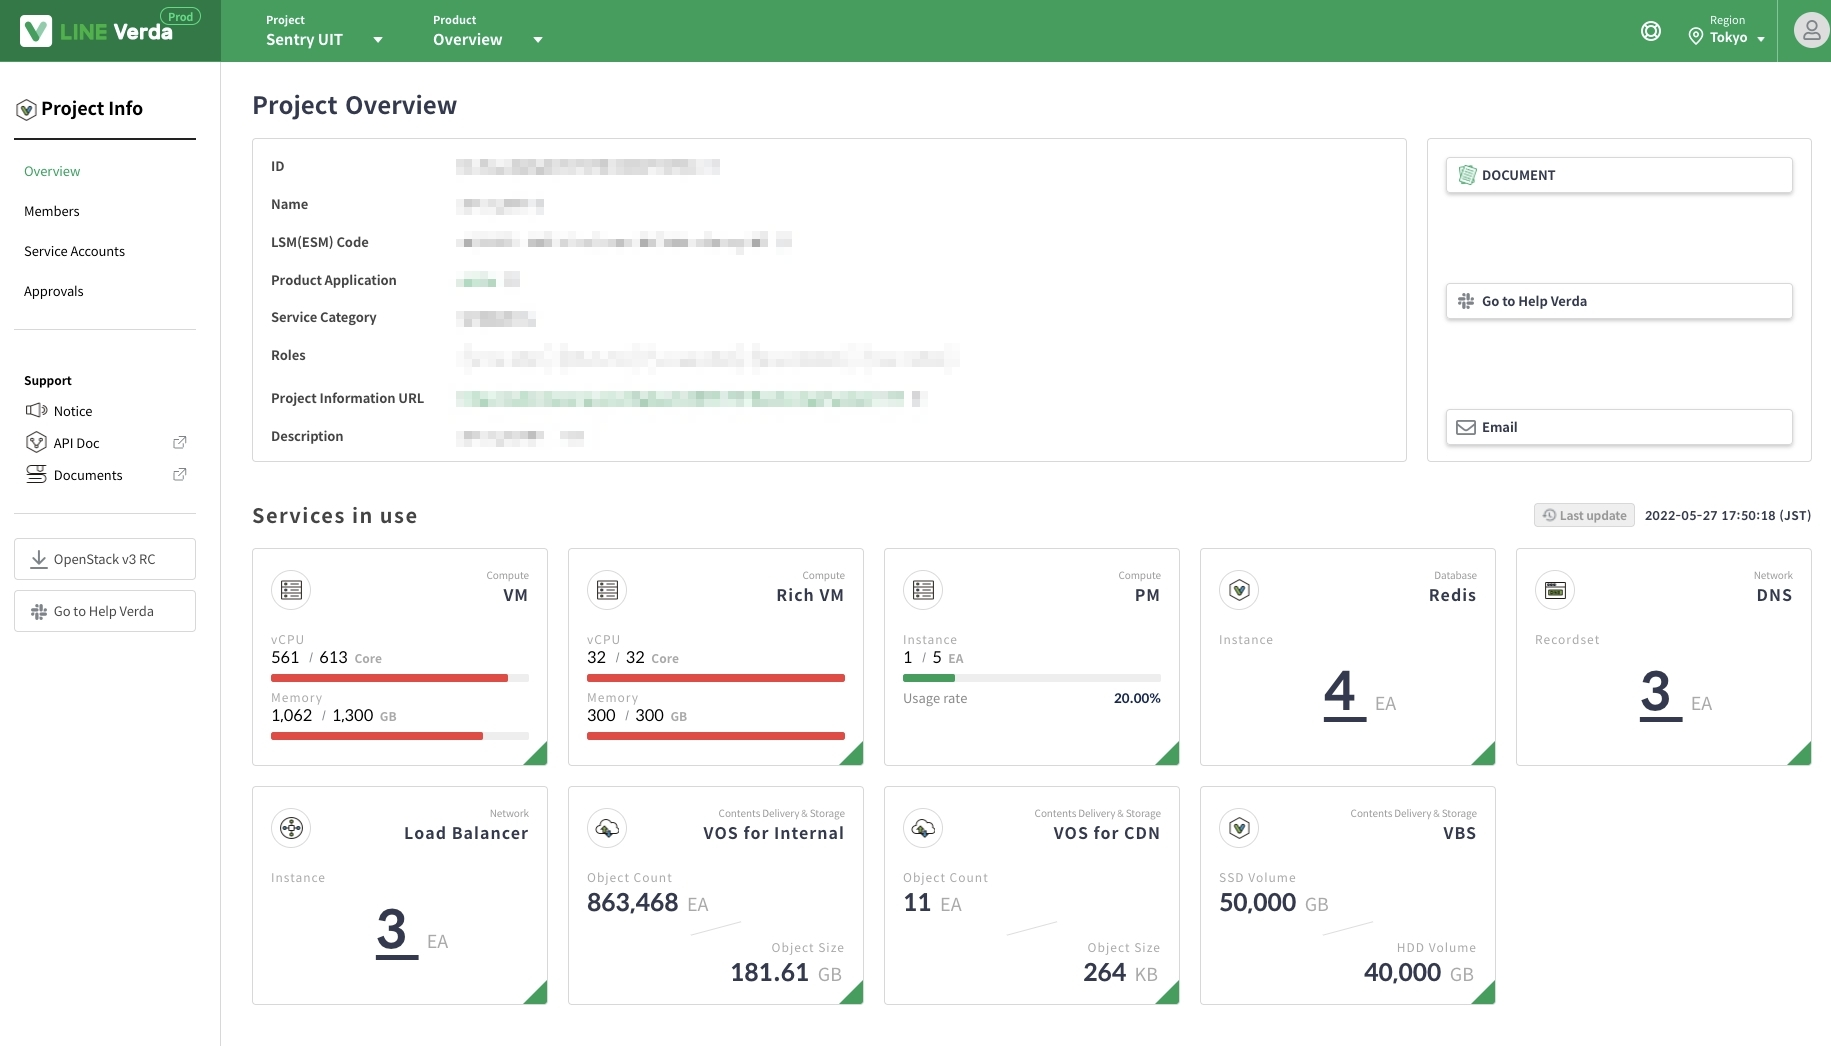Click the API Doc external link icon
The image size is (1831, 1046).
coord(180,442)
